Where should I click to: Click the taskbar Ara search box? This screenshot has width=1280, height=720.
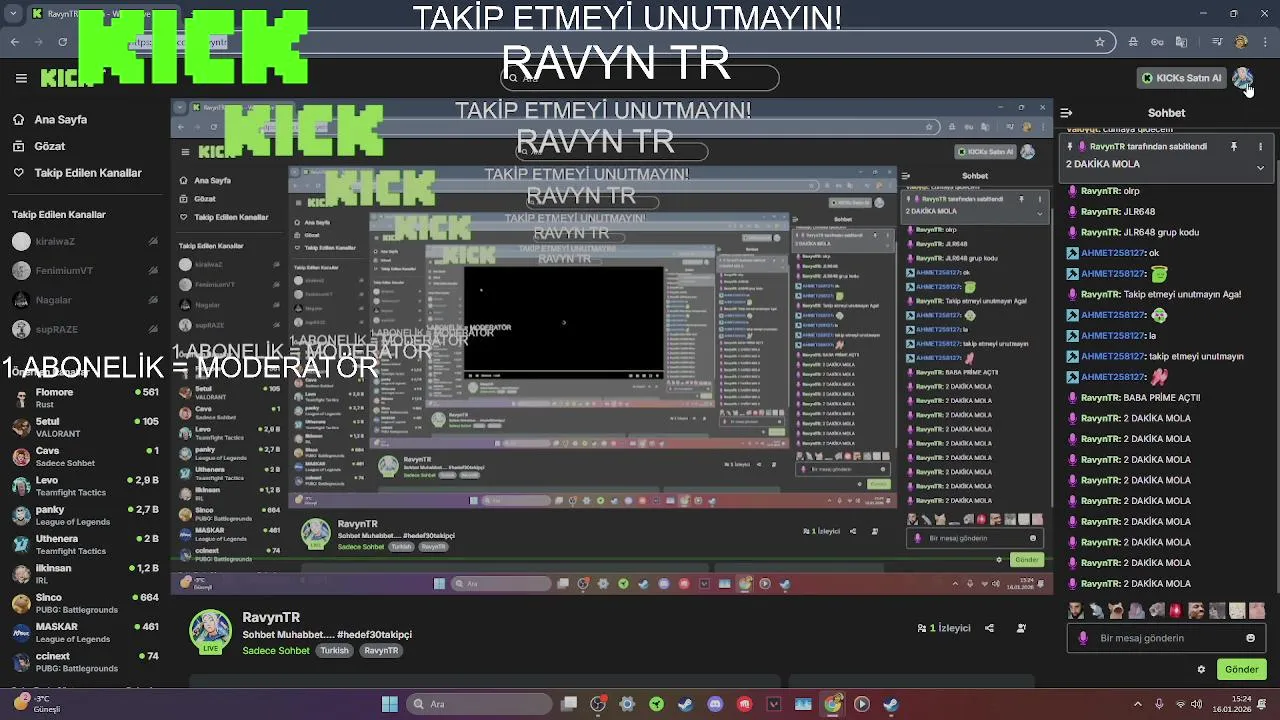[x=478, y=704]
